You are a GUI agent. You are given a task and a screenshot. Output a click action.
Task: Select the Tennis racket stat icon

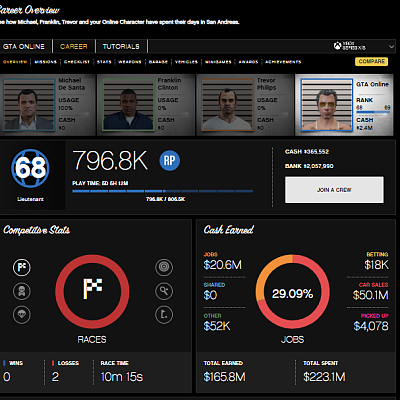pyautogui.click(x=164, y=291)
